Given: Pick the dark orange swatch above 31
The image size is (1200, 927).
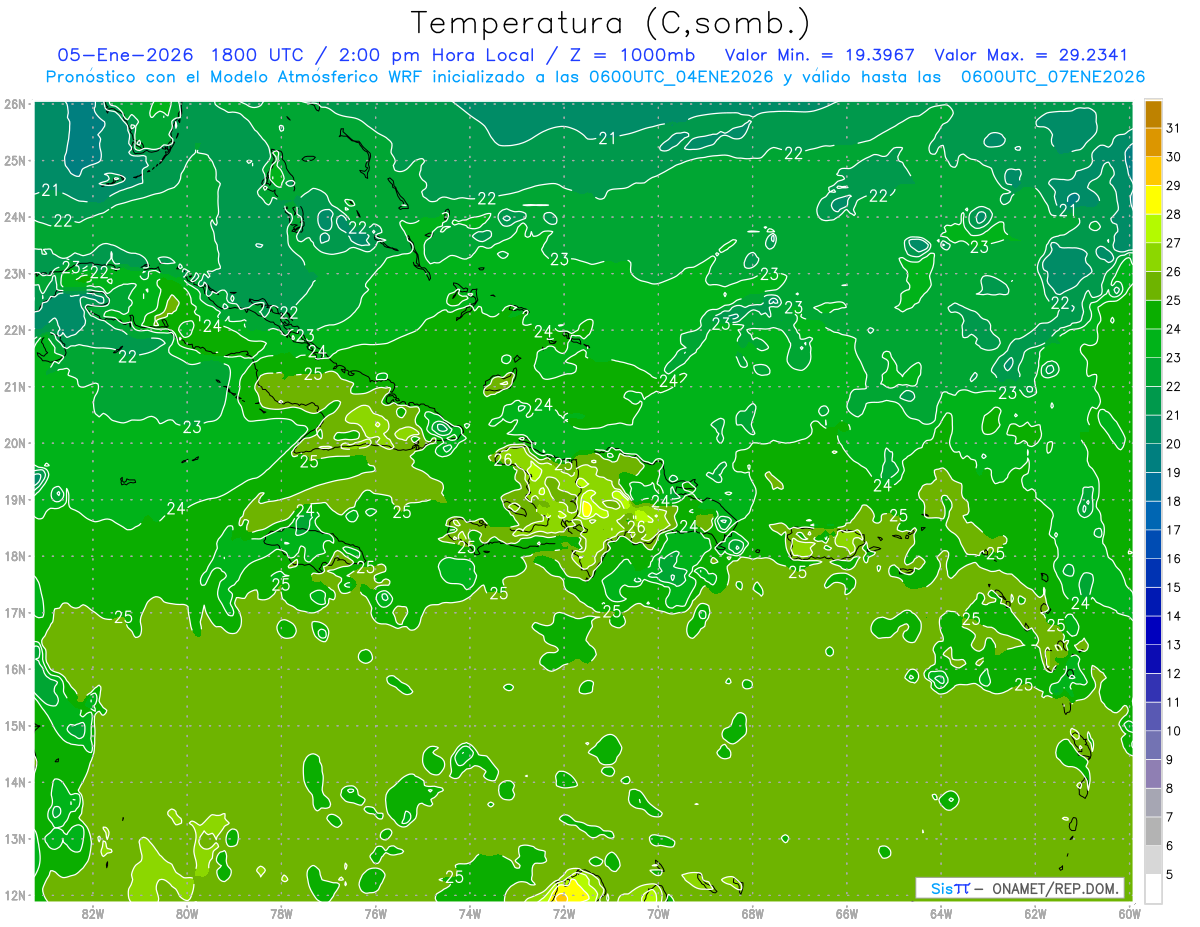Looking at the screenshot, I should pyautogui.click(x=1153, y=113).
